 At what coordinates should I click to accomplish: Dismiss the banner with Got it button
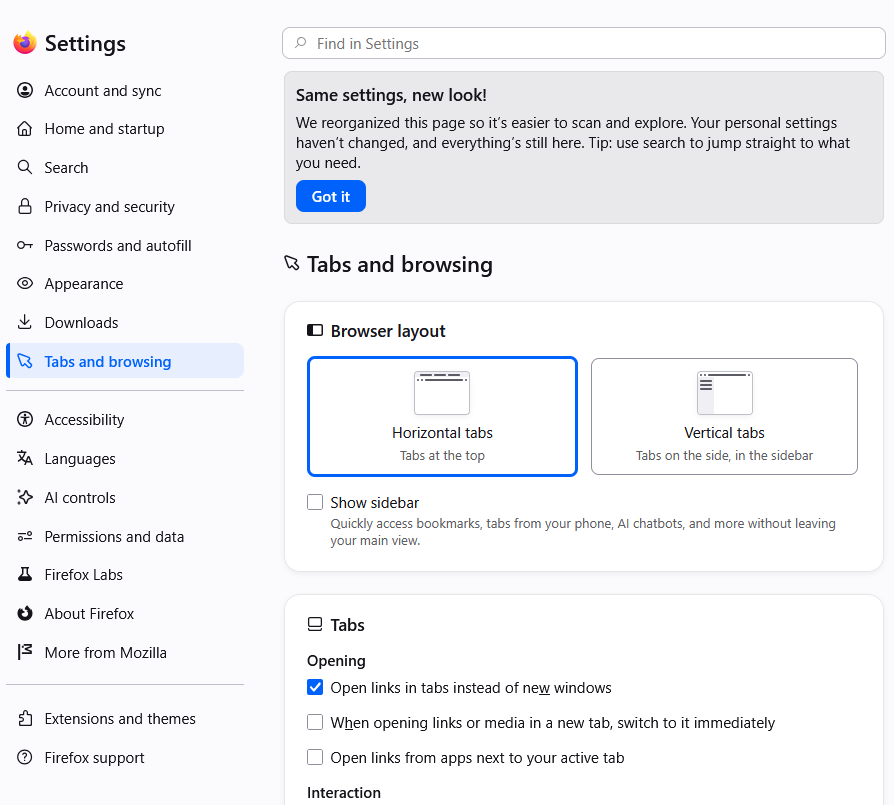pos(331,196)
